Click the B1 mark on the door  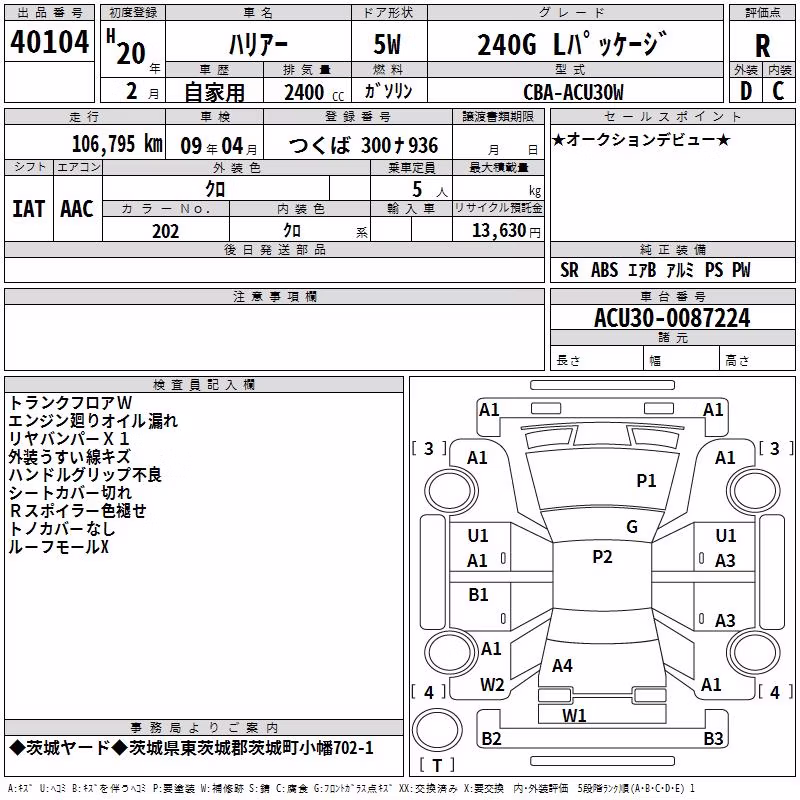[478, 594]
